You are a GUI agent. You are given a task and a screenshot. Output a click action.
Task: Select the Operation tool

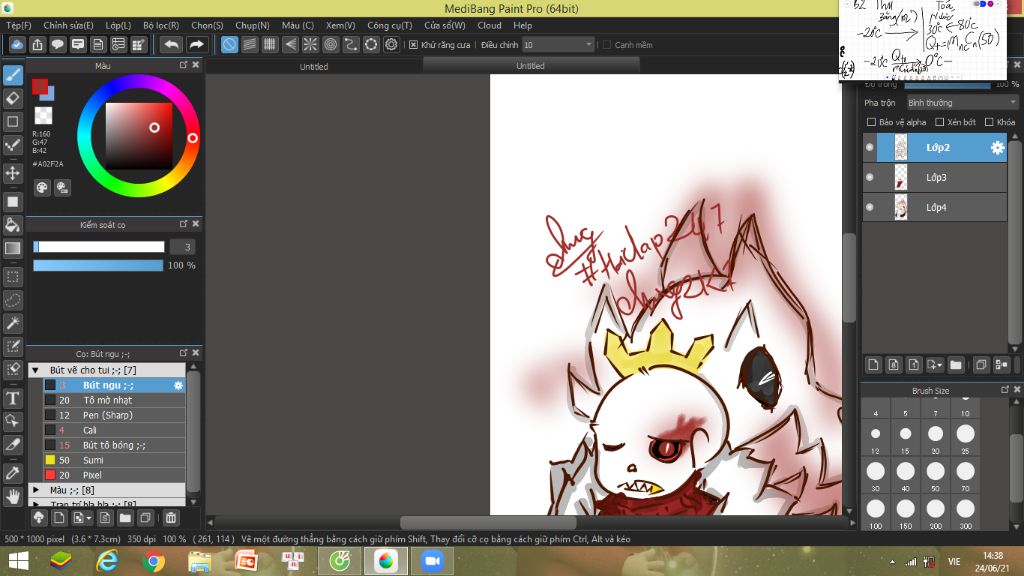pos(12,421)
